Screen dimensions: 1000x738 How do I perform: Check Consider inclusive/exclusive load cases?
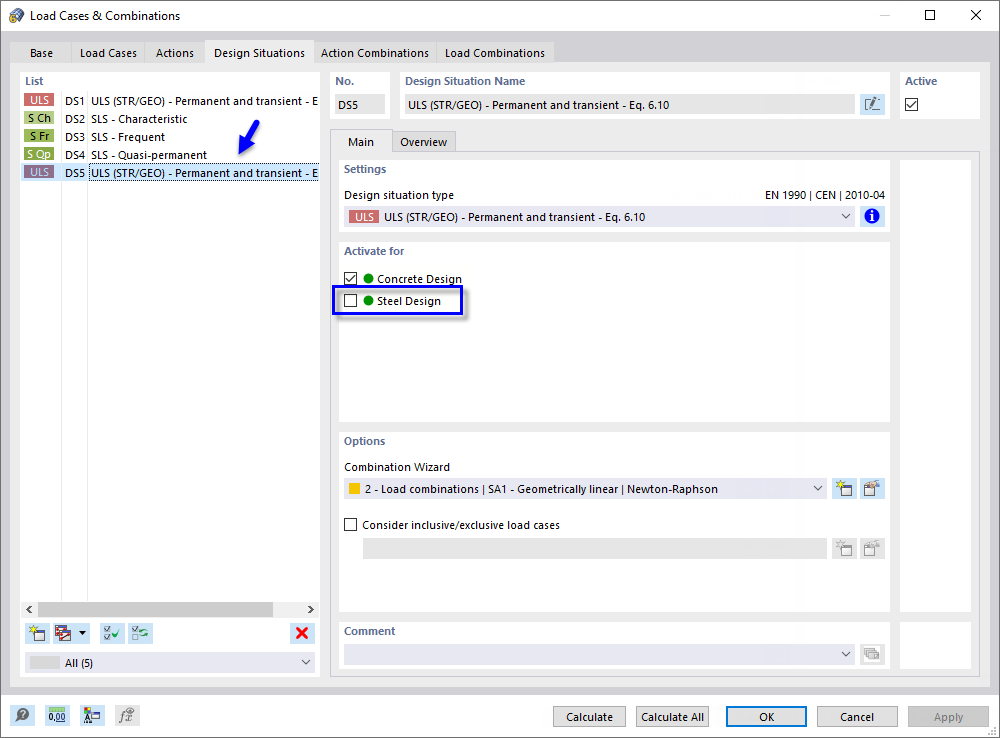pyautogui.click(x=350, y=524)
